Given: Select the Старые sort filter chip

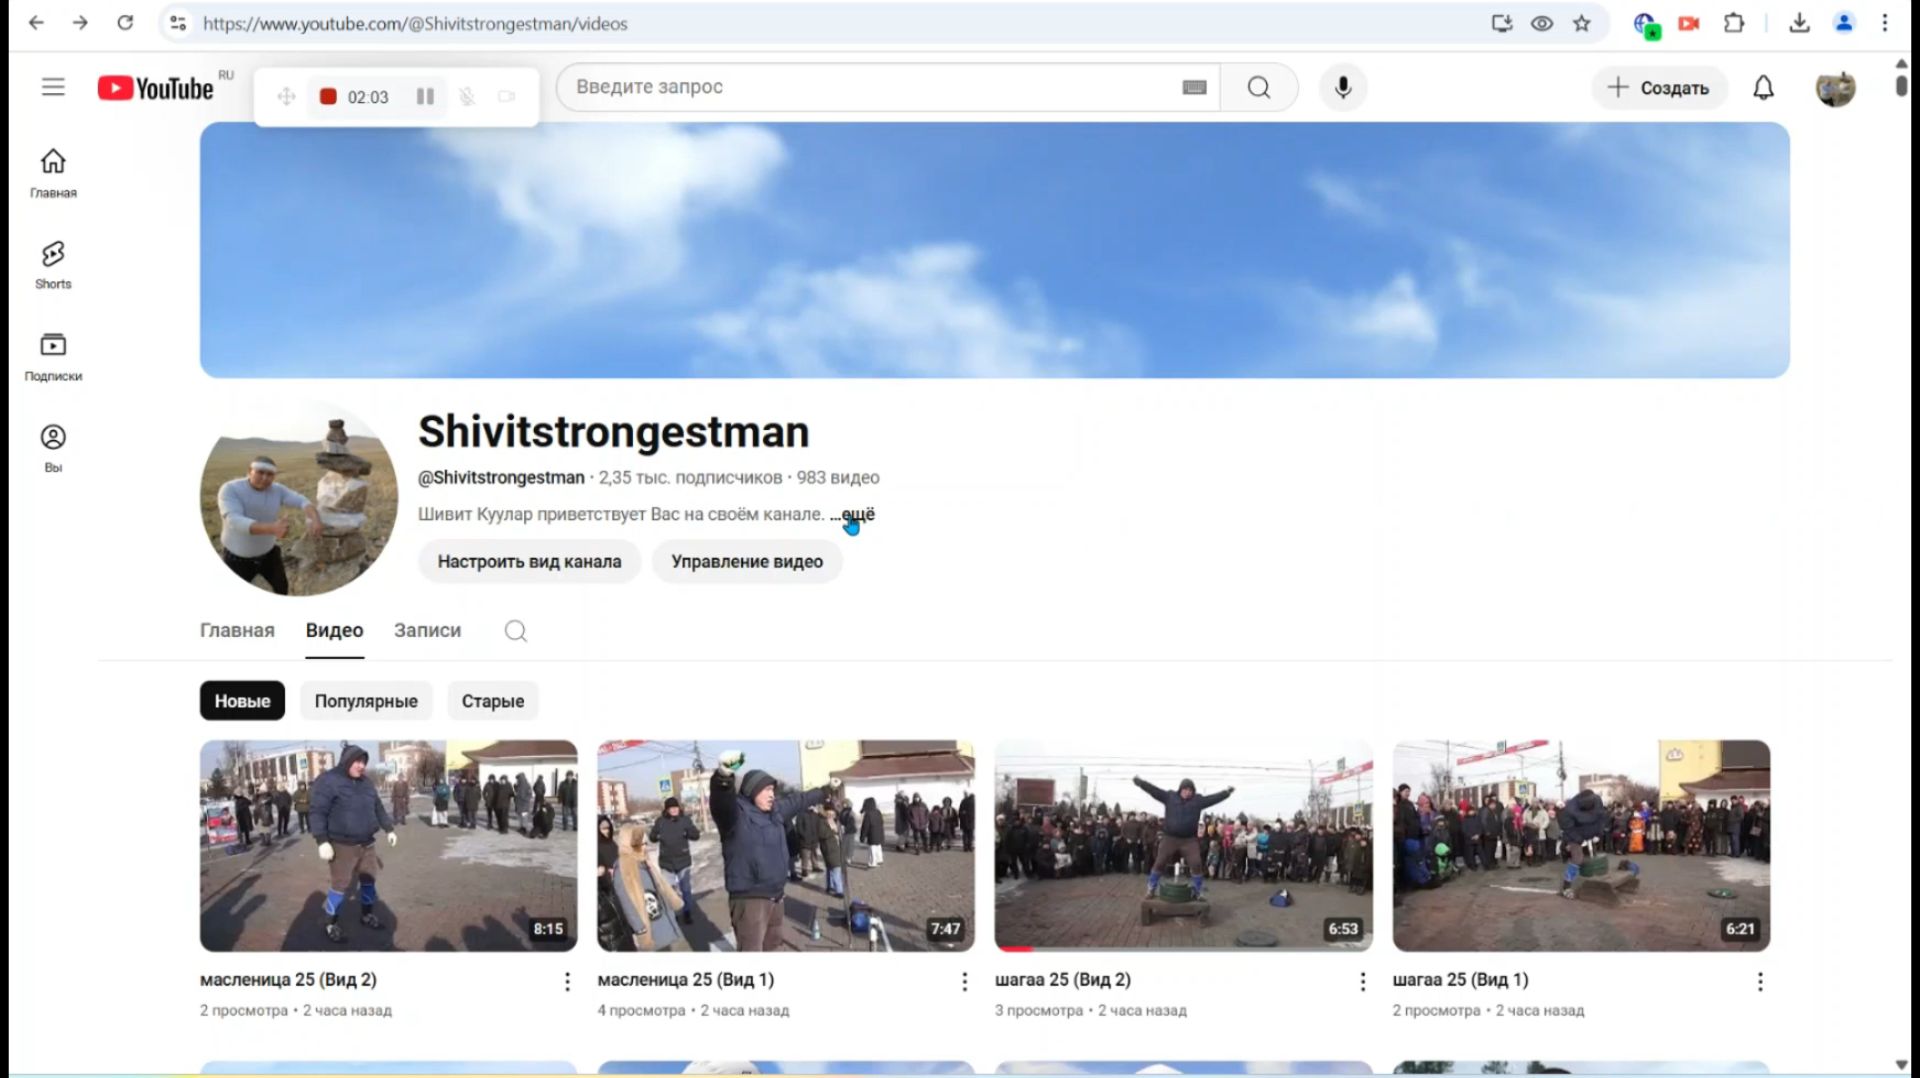Looking at the screenshot, I should click(x=492, y=701).
